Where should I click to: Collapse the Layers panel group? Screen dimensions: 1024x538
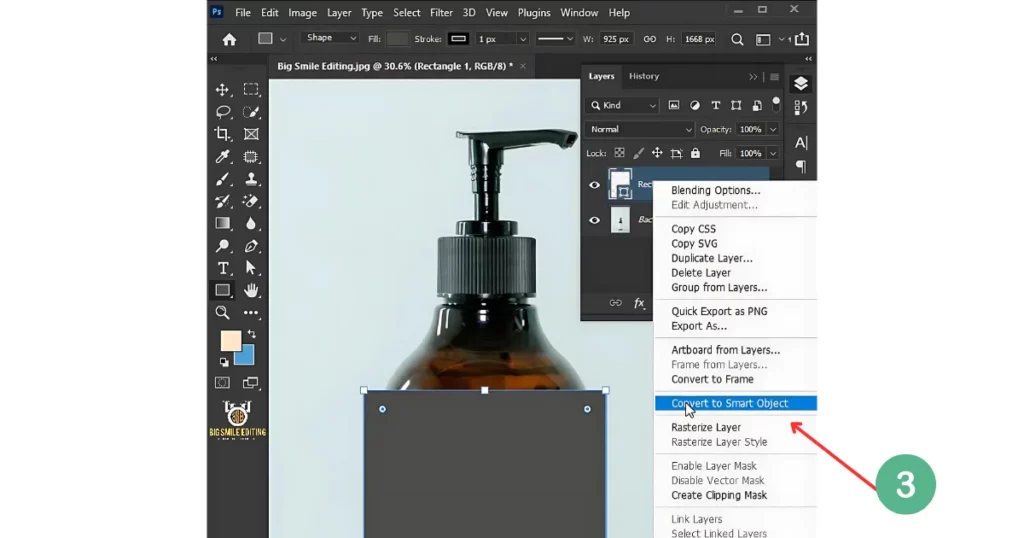753,76
